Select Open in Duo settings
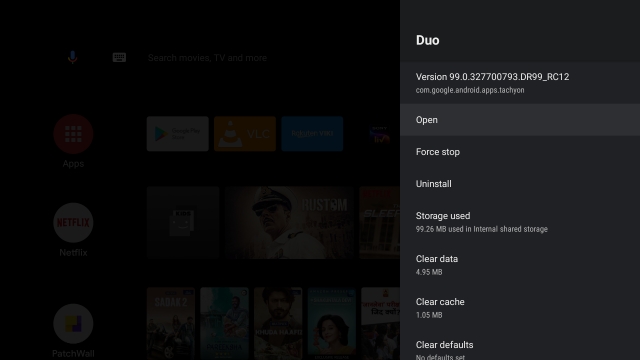The image size is (640, 360). point(520,120)
